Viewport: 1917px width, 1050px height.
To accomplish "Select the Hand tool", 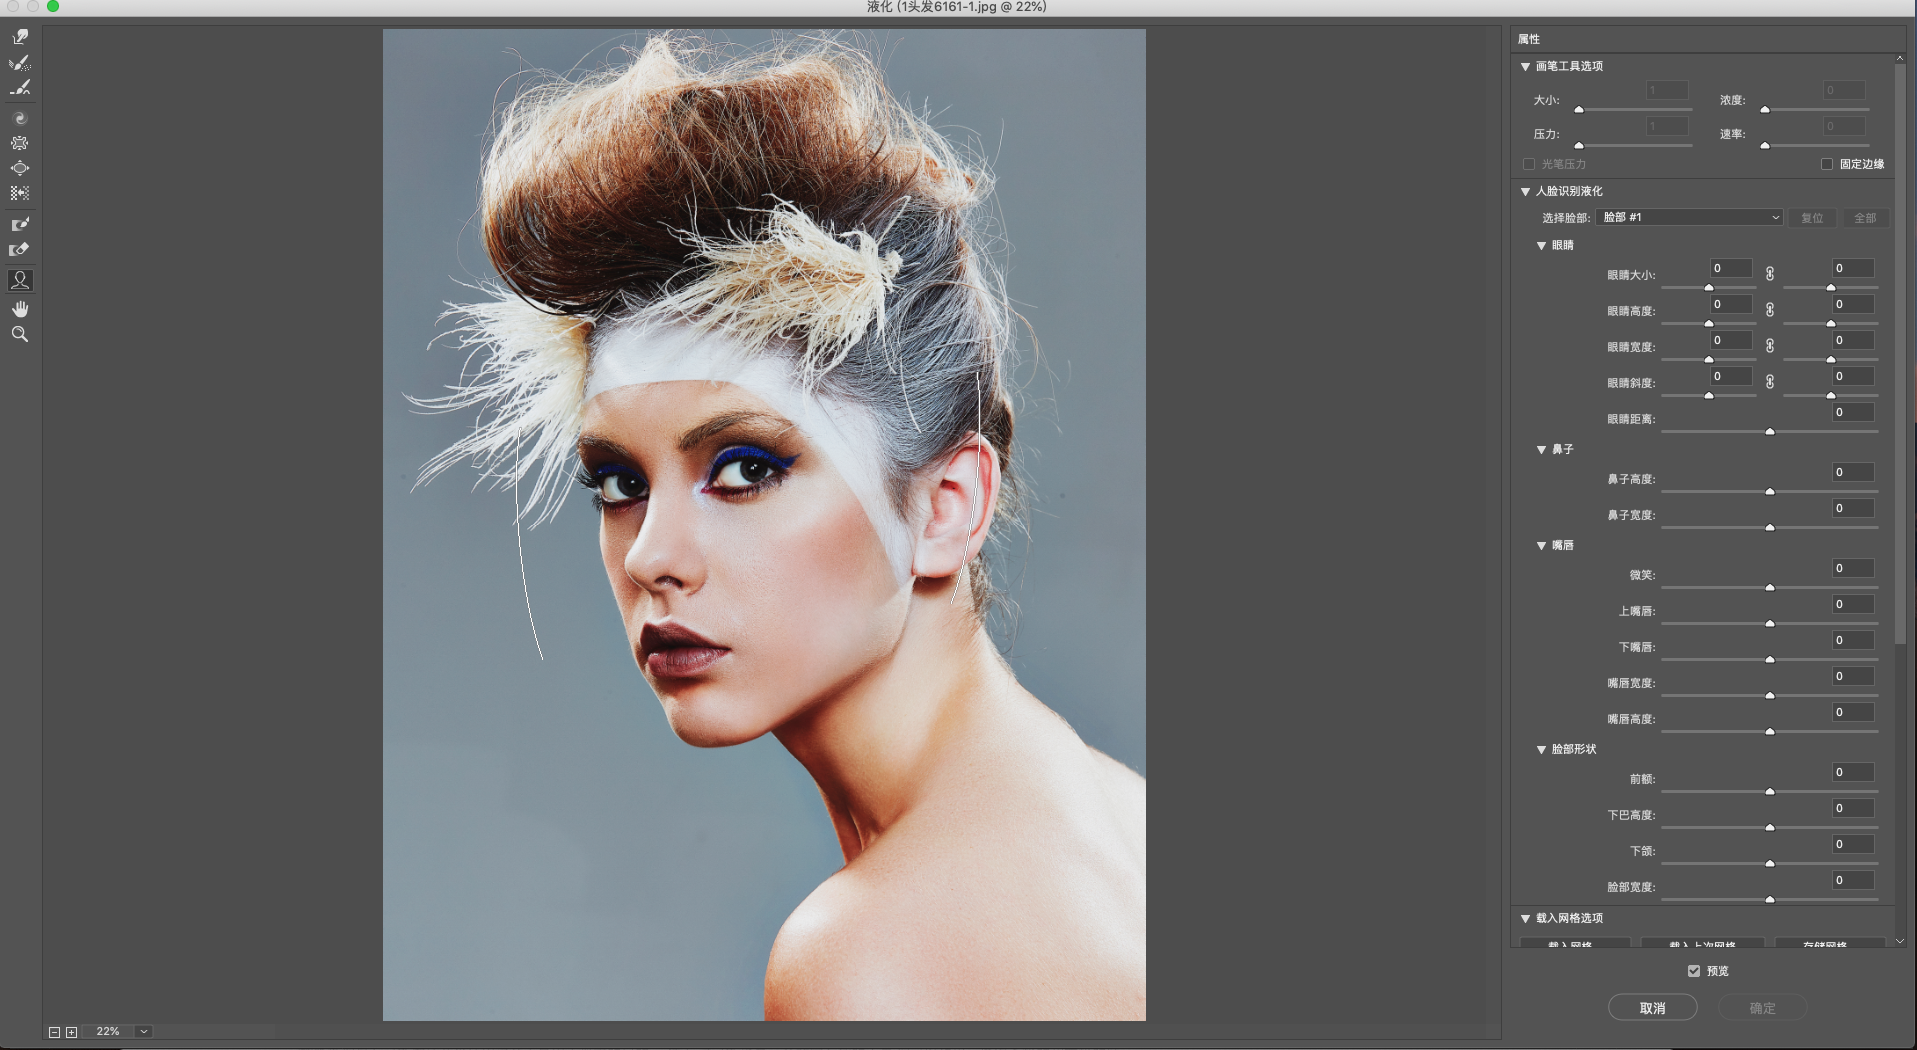I will (20, 309).
